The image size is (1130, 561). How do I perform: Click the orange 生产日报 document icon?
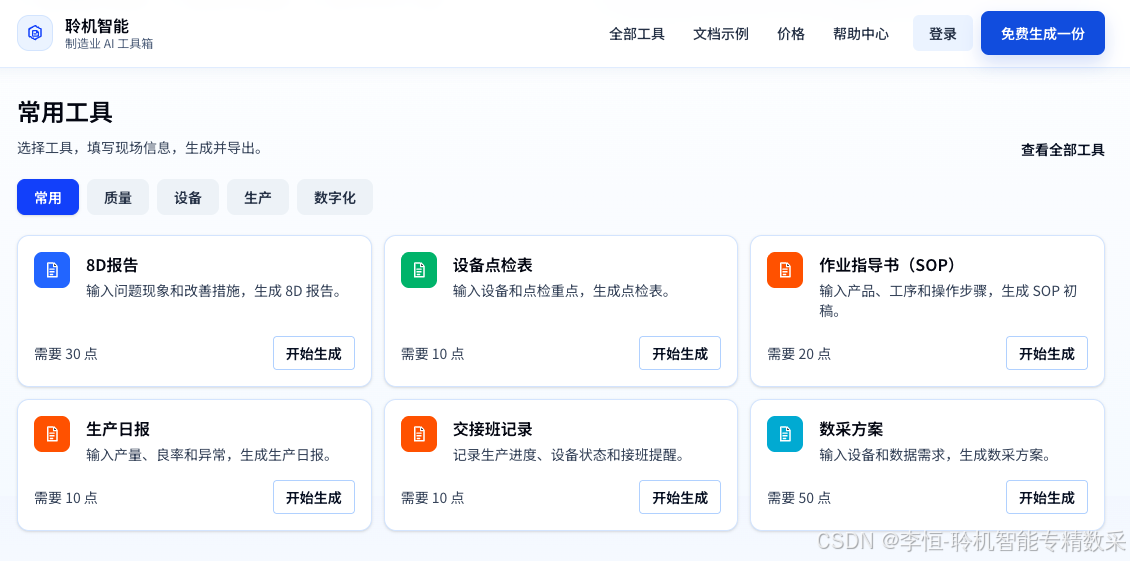click(x=52, y=434)
